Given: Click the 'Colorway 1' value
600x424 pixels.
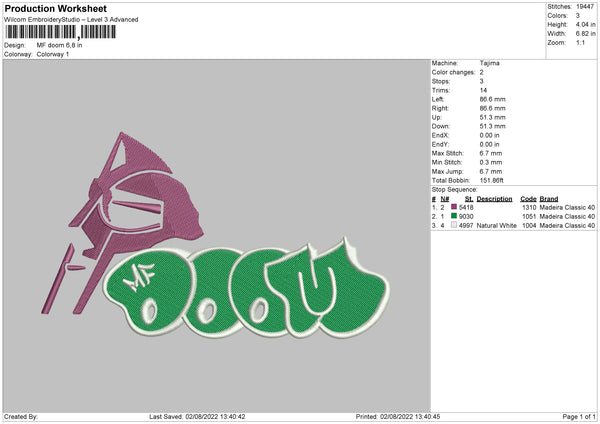Looking at the screenshot, I should click(x=53, y=54).
